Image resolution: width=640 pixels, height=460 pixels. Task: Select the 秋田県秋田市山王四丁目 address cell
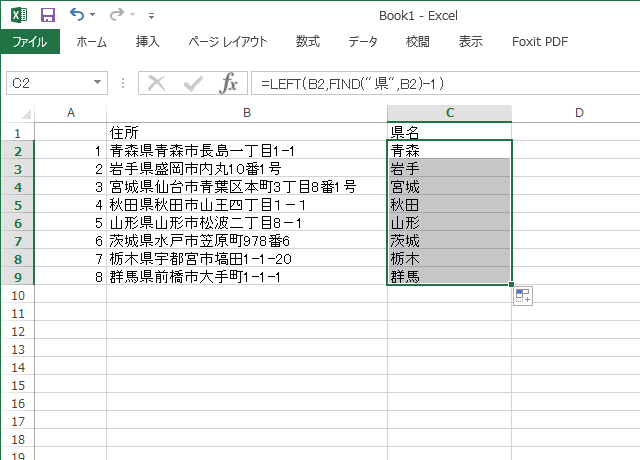click(247, 204)
